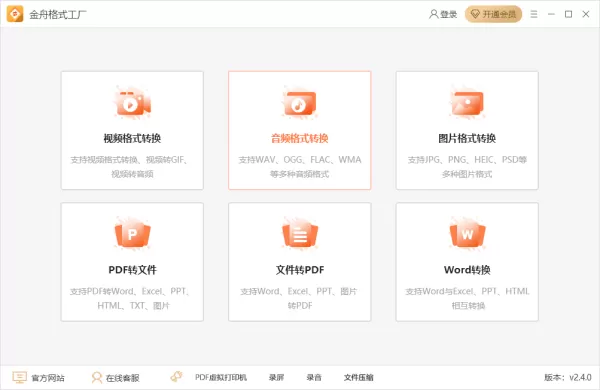The height and width of the screenshot is (390, 600).
Task: Open the 文件转PDF title
Action: (x=300, y=270)
